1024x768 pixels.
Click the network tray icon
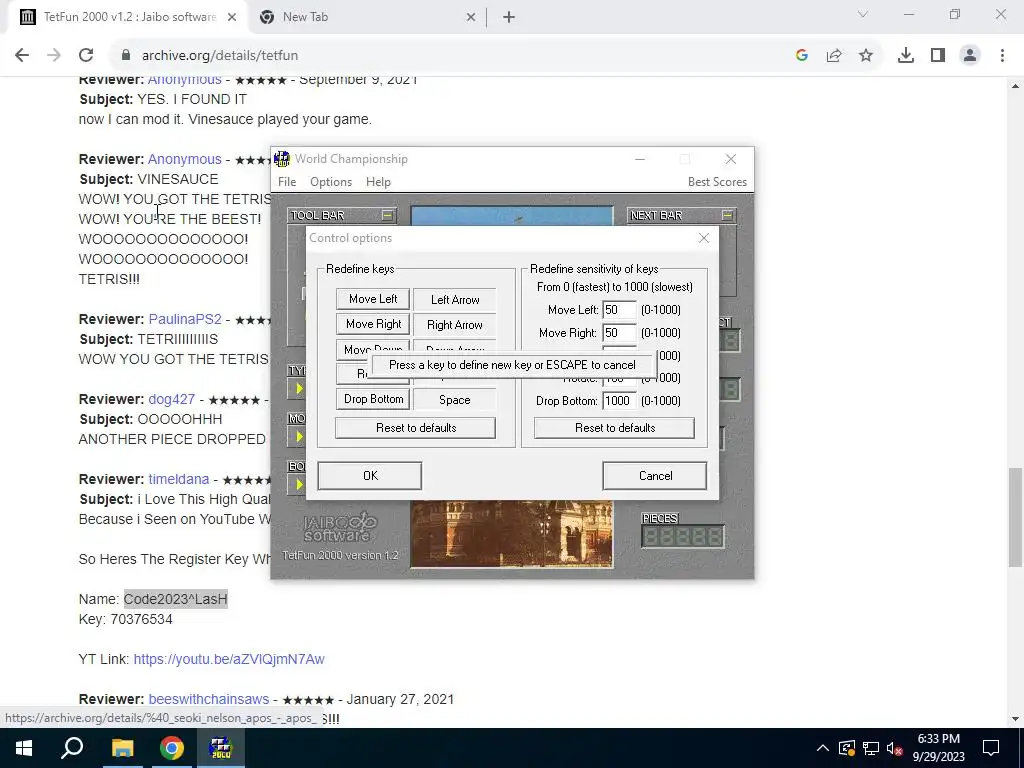(x=871, y=748)
